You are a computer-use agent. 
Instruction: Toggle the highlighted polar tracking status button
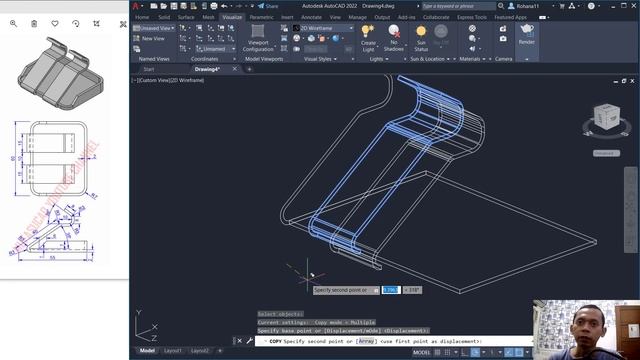pyautogui.click(x=475, y=352)
